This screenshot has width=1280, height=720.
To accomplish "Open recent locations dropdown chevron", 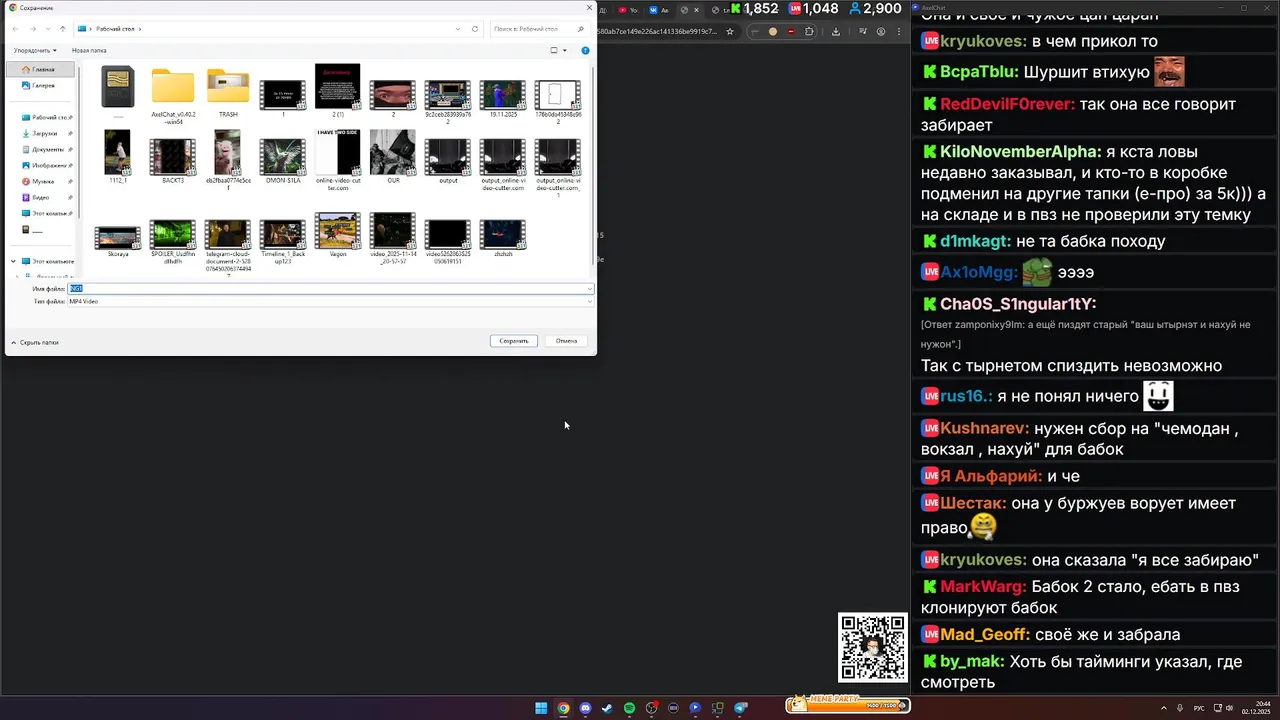I will (x=48, y=29).
